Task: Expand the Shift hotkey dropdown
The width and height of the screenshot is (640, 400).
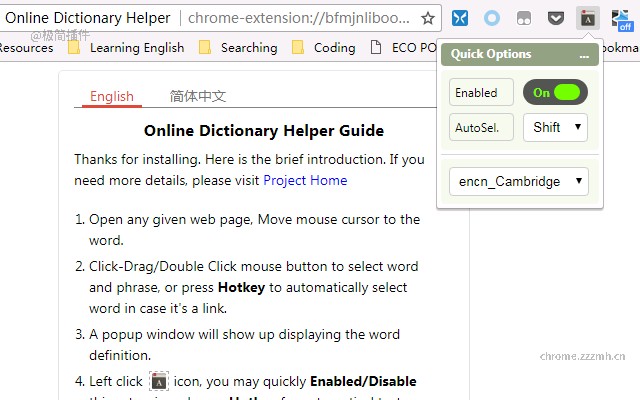Action: point(556,127)
